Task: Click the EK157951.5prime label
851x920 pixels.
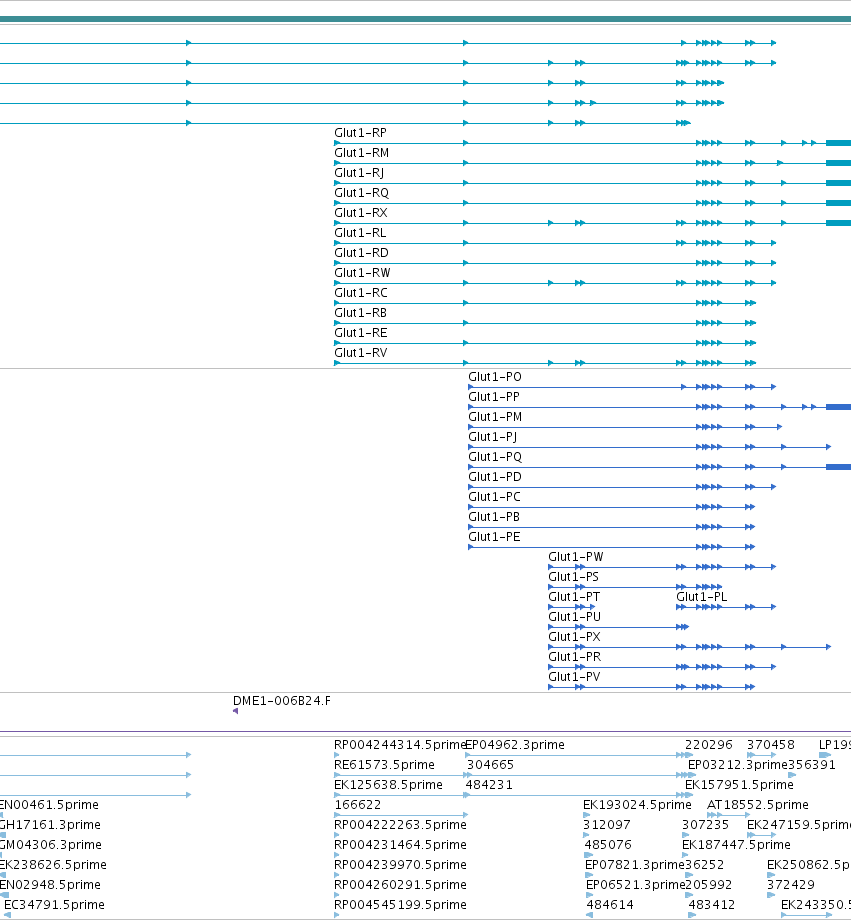Action: pyautogui.click(x=739, y=784)
